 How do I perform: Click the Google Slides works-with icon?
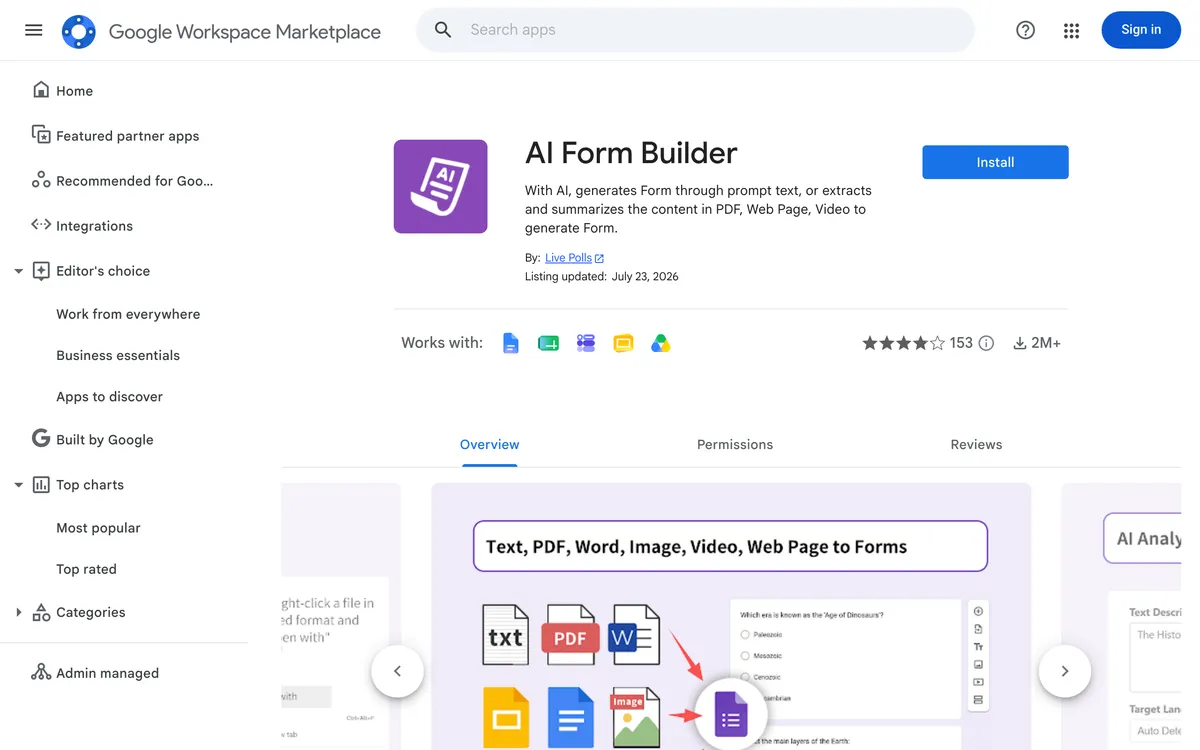623,343
